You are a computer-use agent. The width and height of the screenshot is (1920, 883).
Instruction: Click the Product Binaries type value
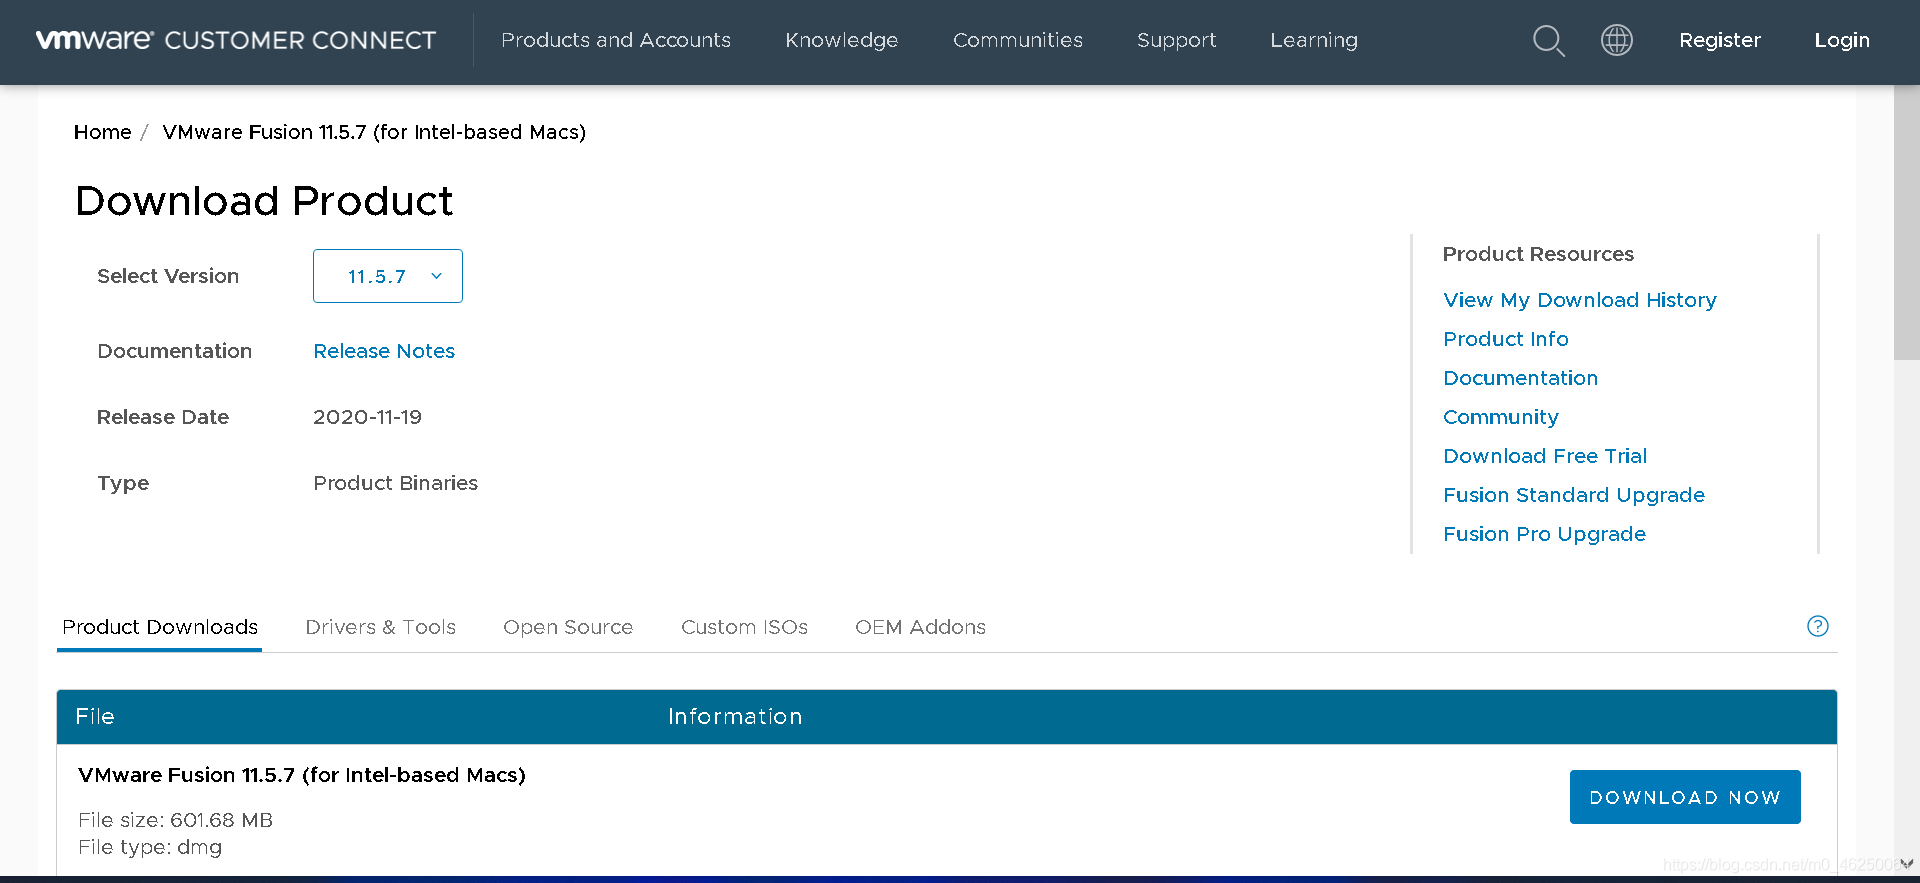396,483
